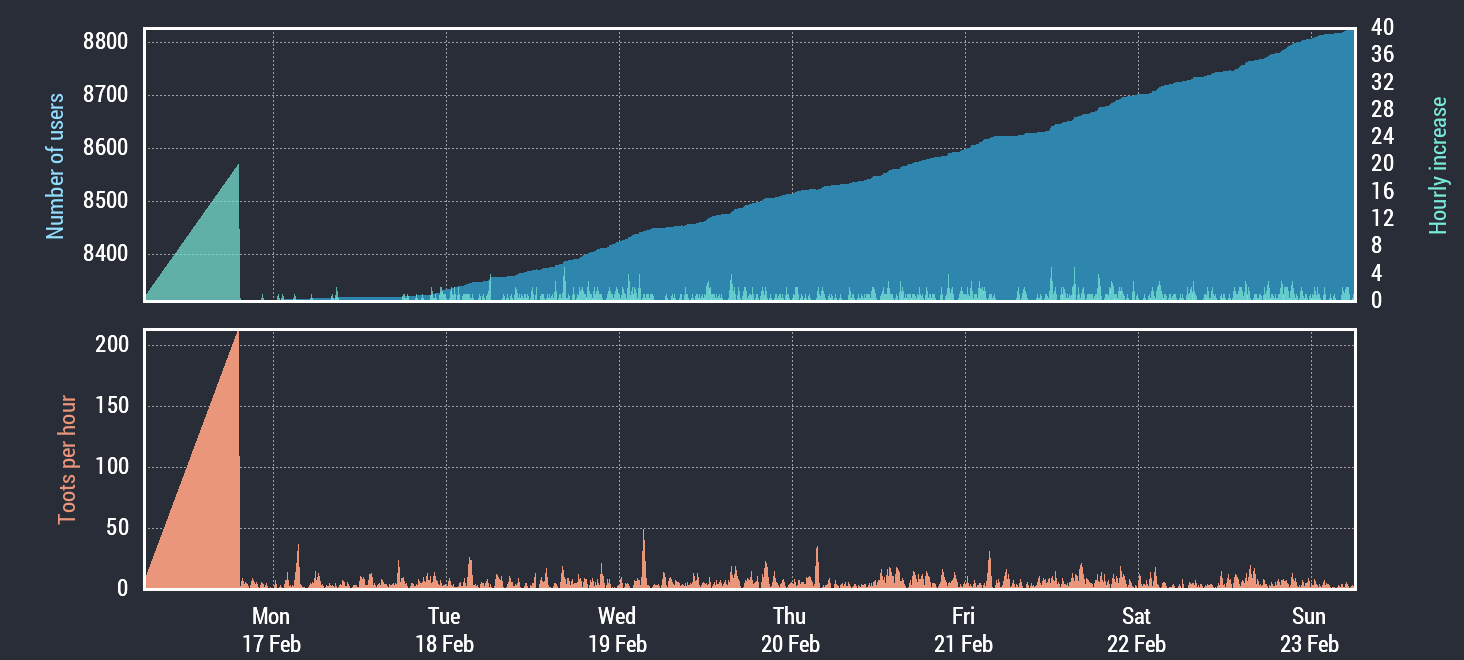Select the Fri 21 Feb date label
This screenshot has width=1464, height=660.
[x=963, y=630]
